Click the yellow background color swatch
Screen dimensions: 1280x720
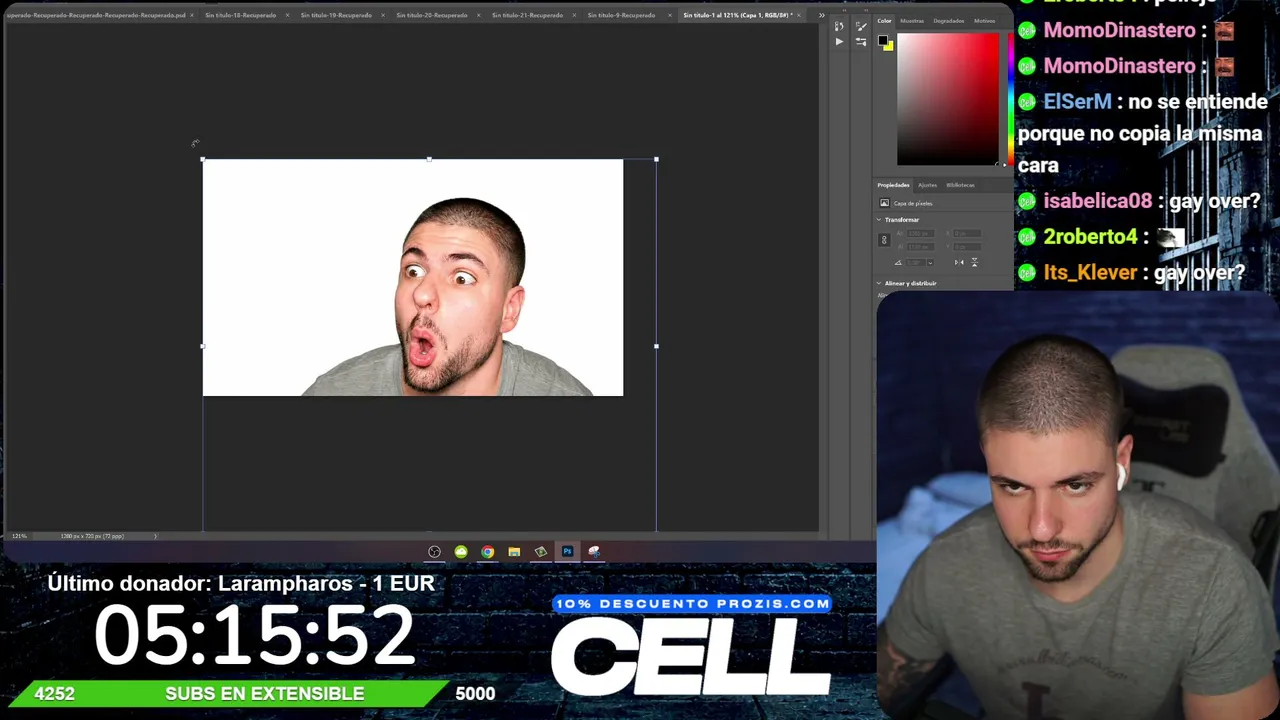pos(889,46)
